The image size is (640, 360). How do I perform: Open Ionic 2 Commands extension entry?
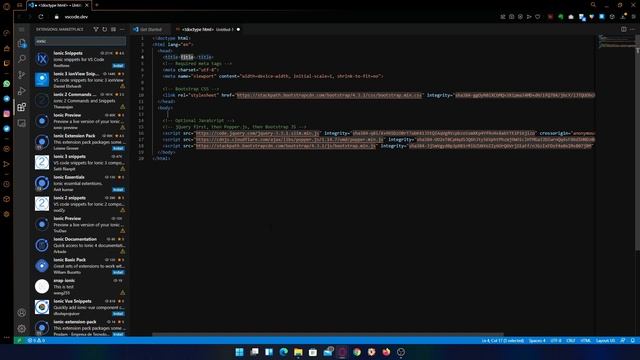point(80,100)
